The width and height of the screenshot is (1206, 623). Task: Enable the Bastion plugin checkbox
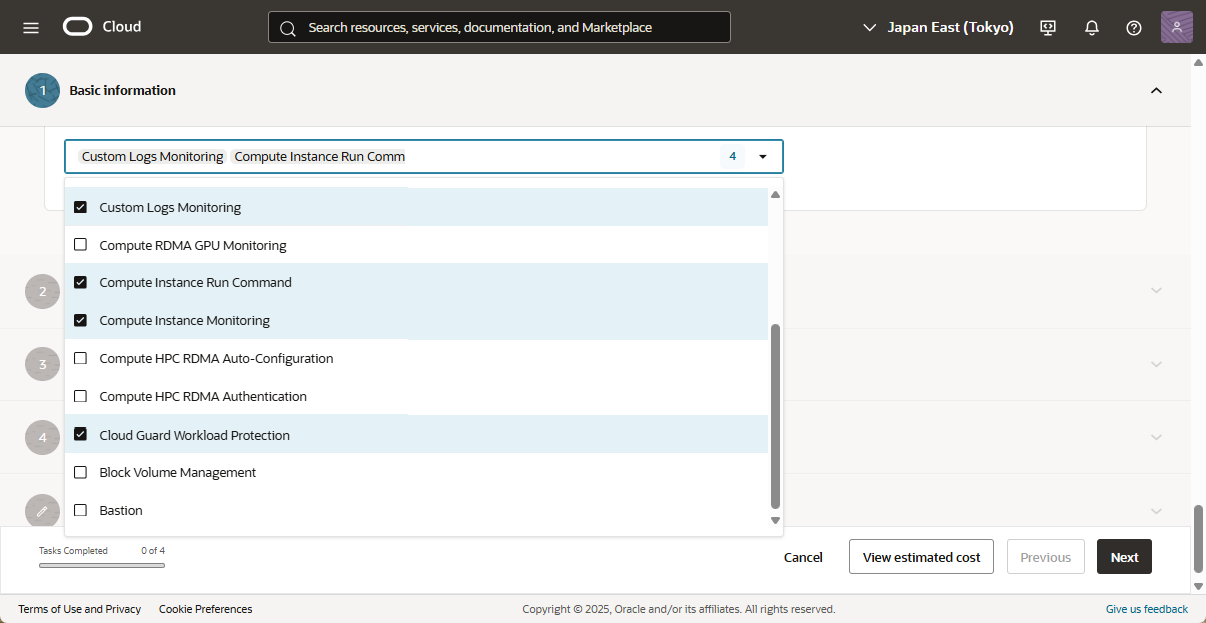tap(81, 510)
